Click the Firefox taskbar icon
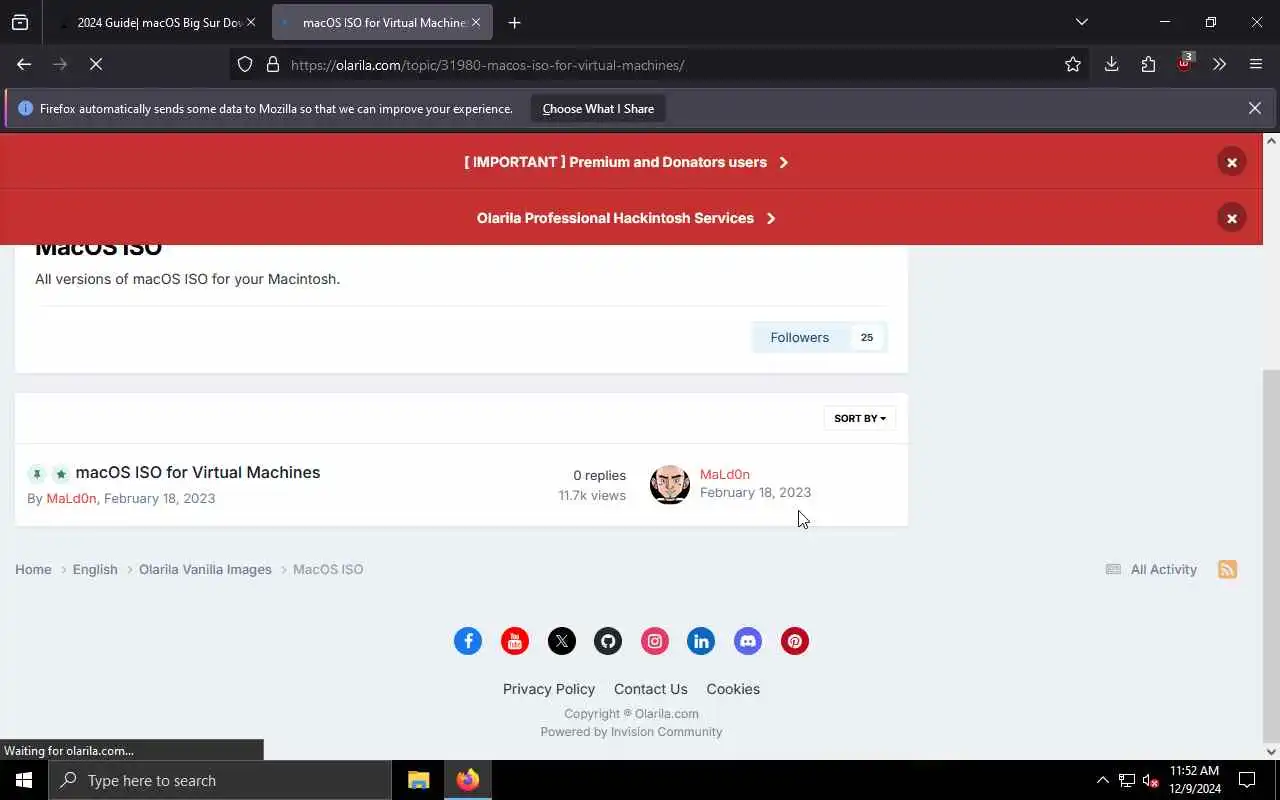This screenshot has width=1280, height=800. 467,780
